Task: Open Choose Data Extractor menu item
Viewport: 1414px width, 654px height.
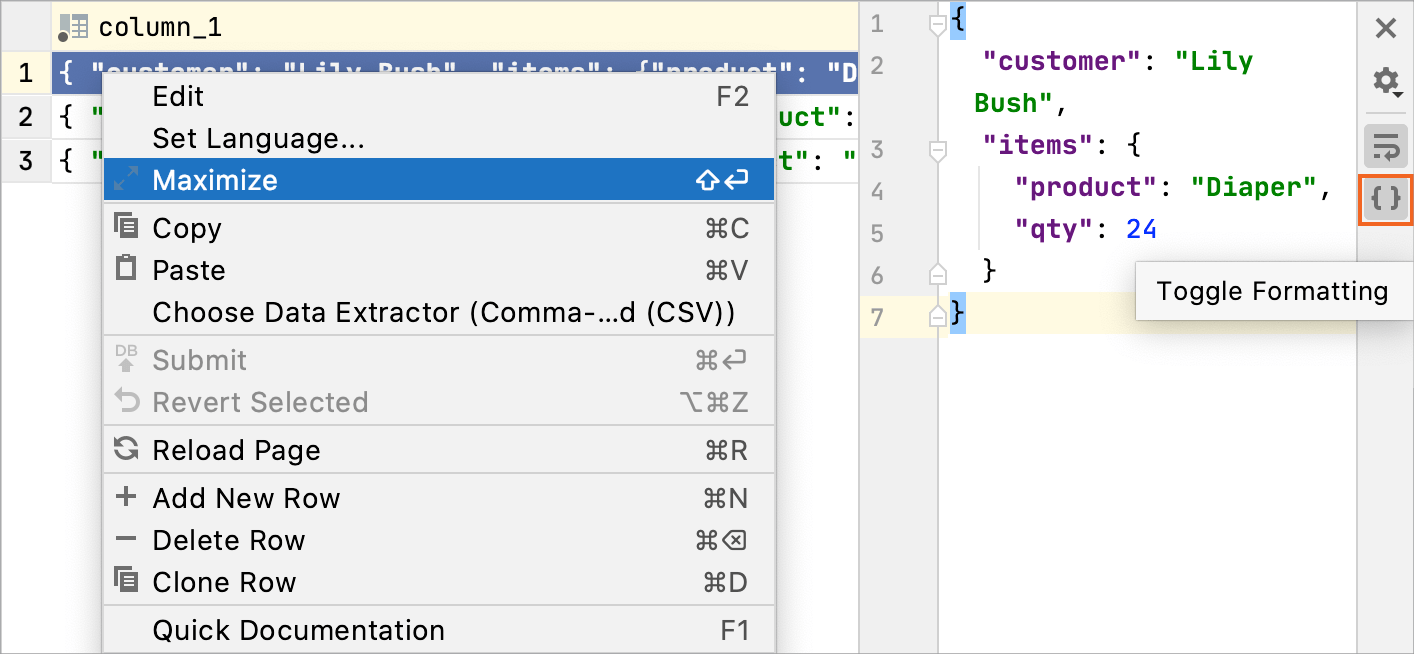Action: 443,312
